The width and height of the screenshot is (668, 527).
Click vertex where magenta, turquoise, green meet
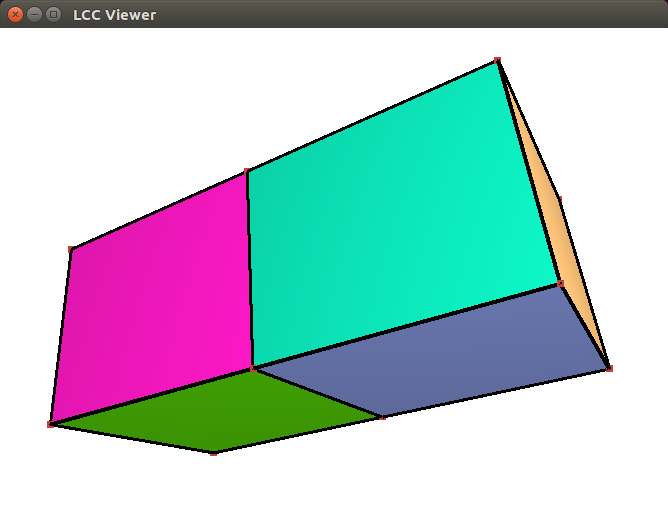[x=253, y=369]
